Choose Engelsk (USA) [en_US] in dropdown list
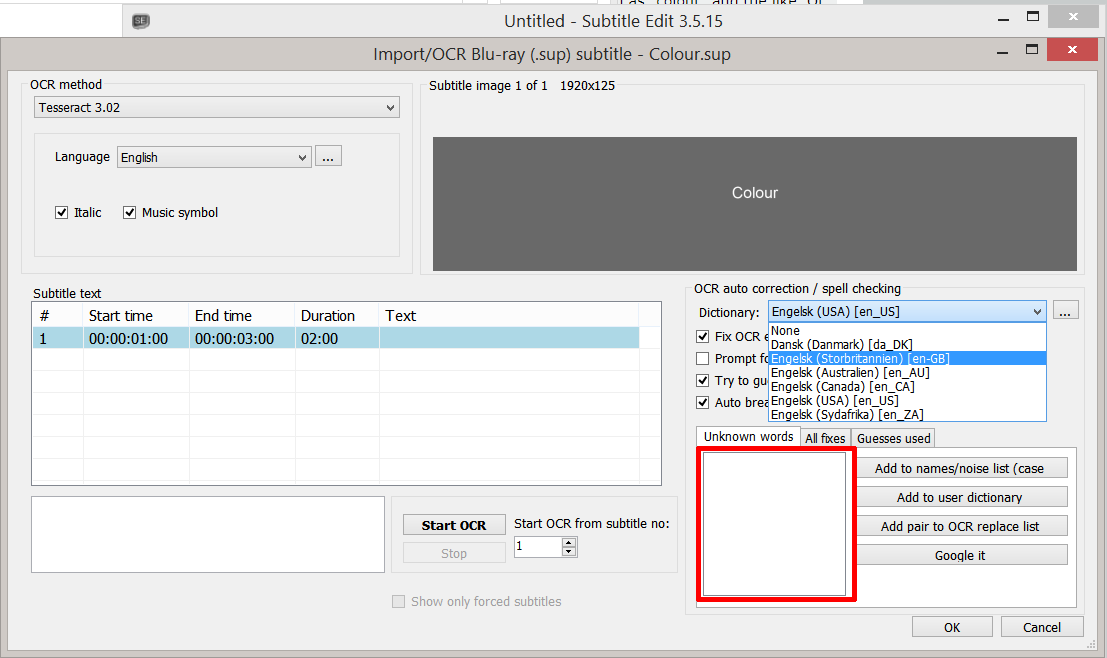This screenshot has height=658, width=1107. [x=907, y=400]
